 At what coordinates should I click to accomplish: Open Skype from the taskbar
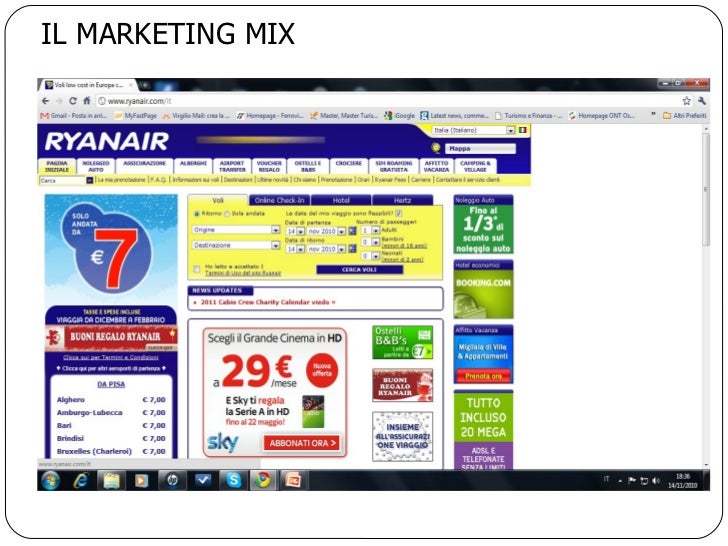pos(234,481)
